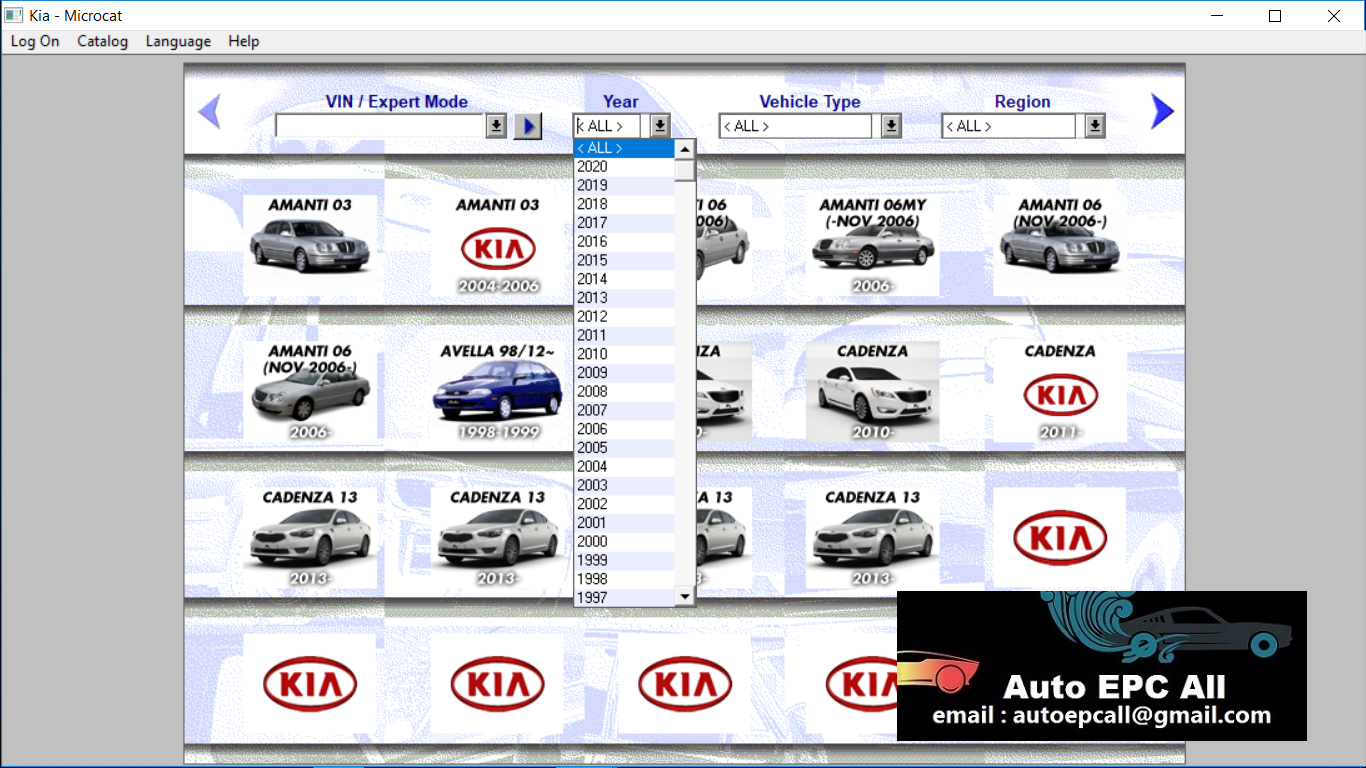Choose 2003 in the Year list
This screenshot has height=768, width=1366.
(x=624, y=485)
